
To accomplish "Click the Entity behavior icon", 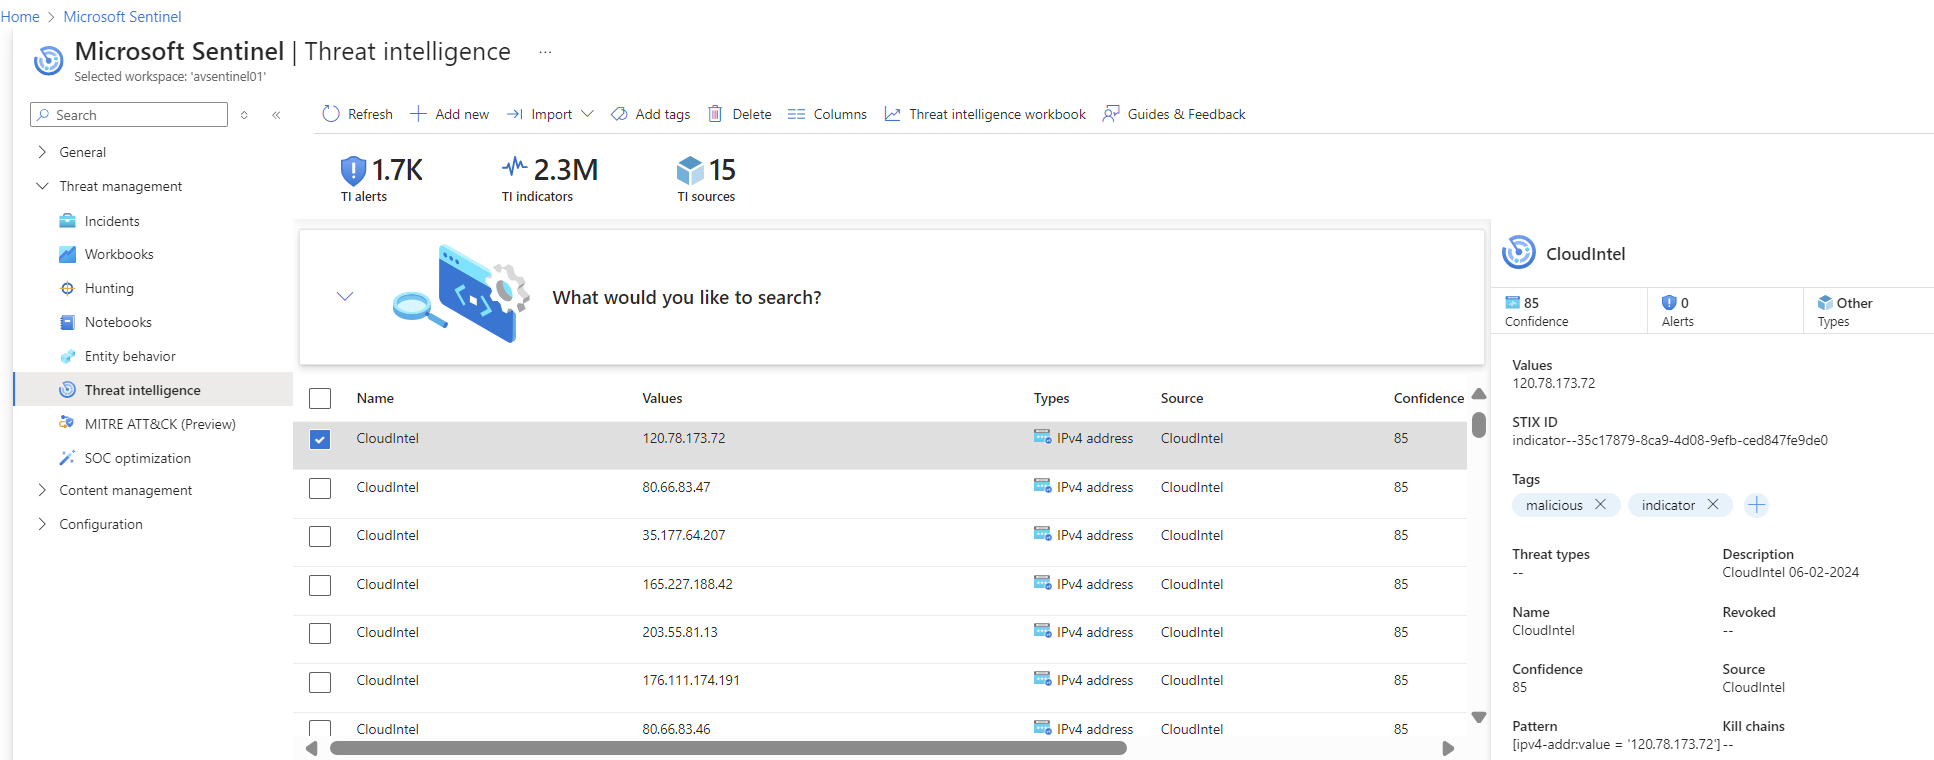I will coord(67,356).
